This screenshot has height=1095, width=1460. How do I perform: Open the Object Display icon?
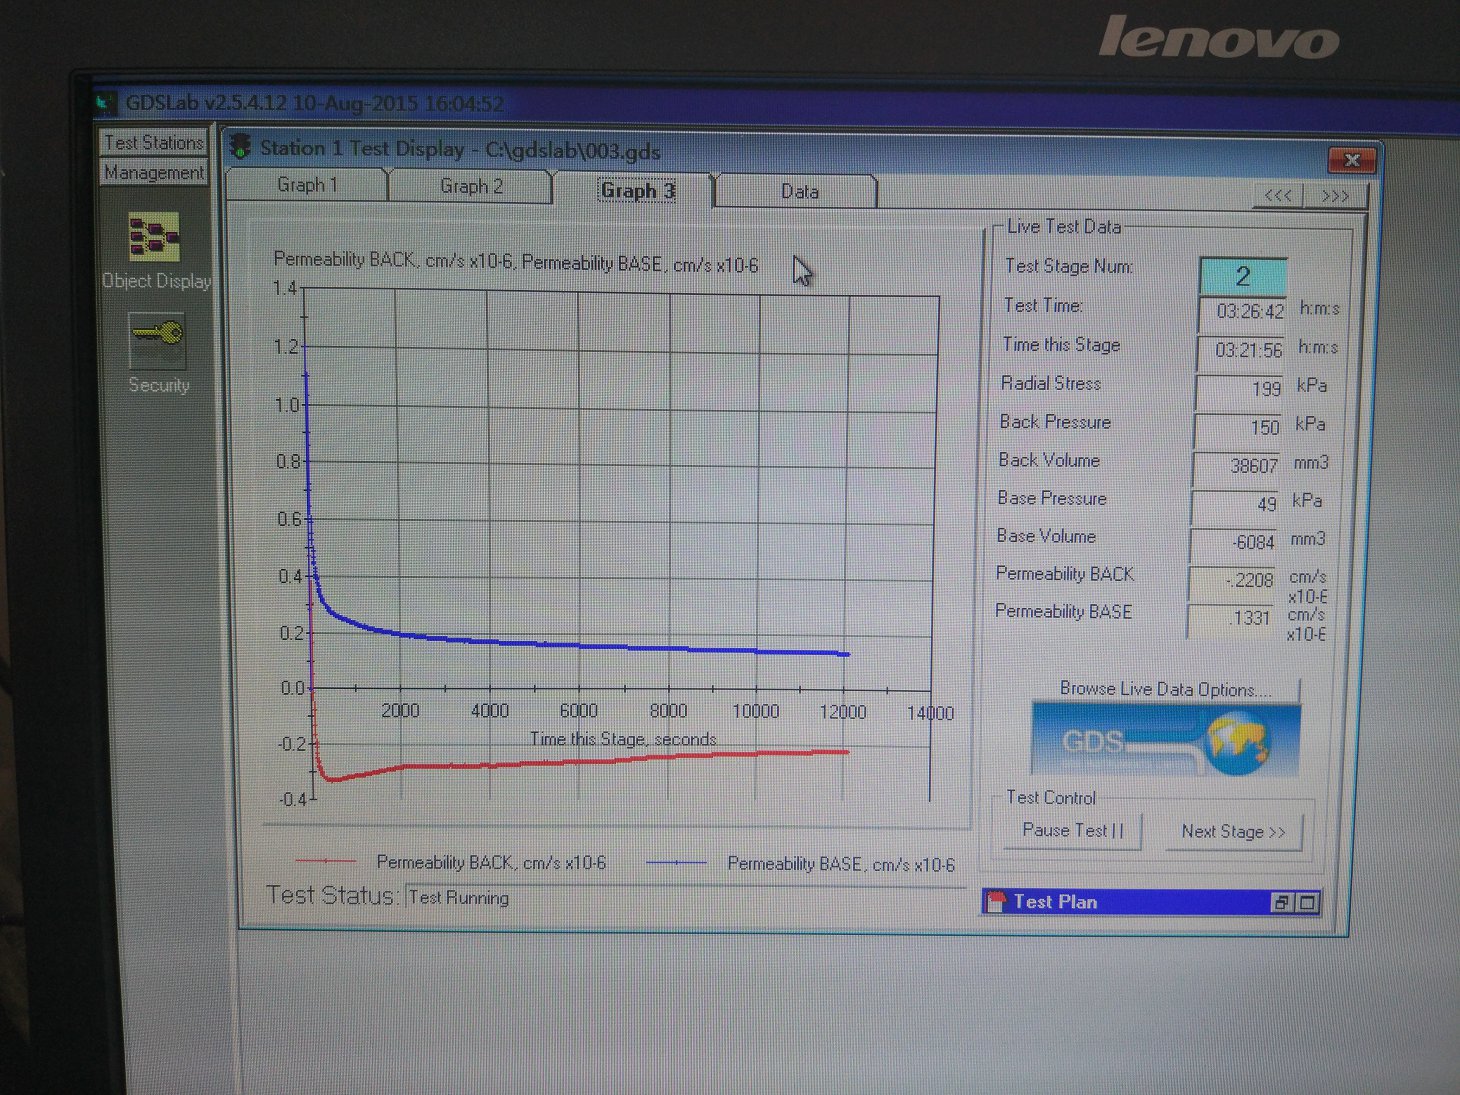pyautogui.click(x=154, y=237)
